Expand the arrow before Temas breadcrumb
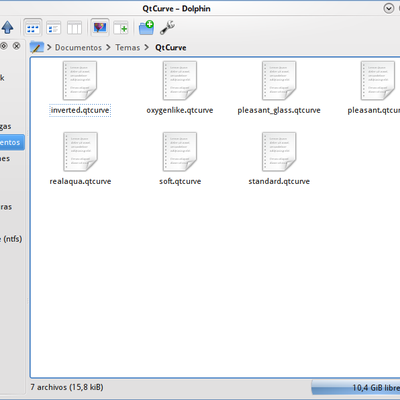400x400 pixels. [108, 47]
